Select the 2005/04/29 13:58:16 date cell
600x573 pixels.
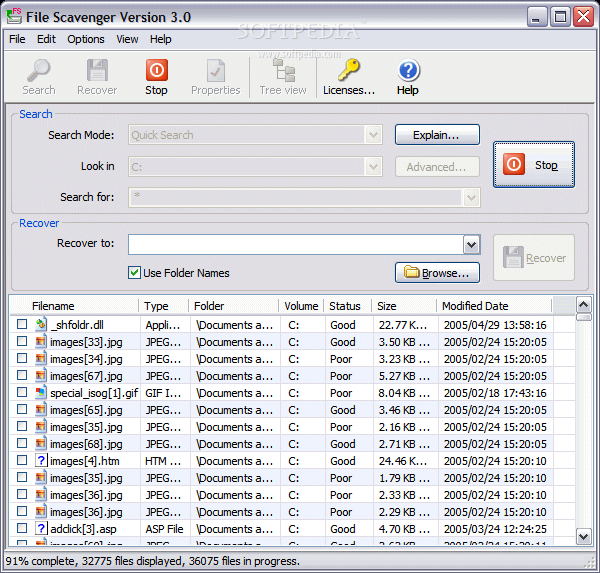(x=495, y=325)
